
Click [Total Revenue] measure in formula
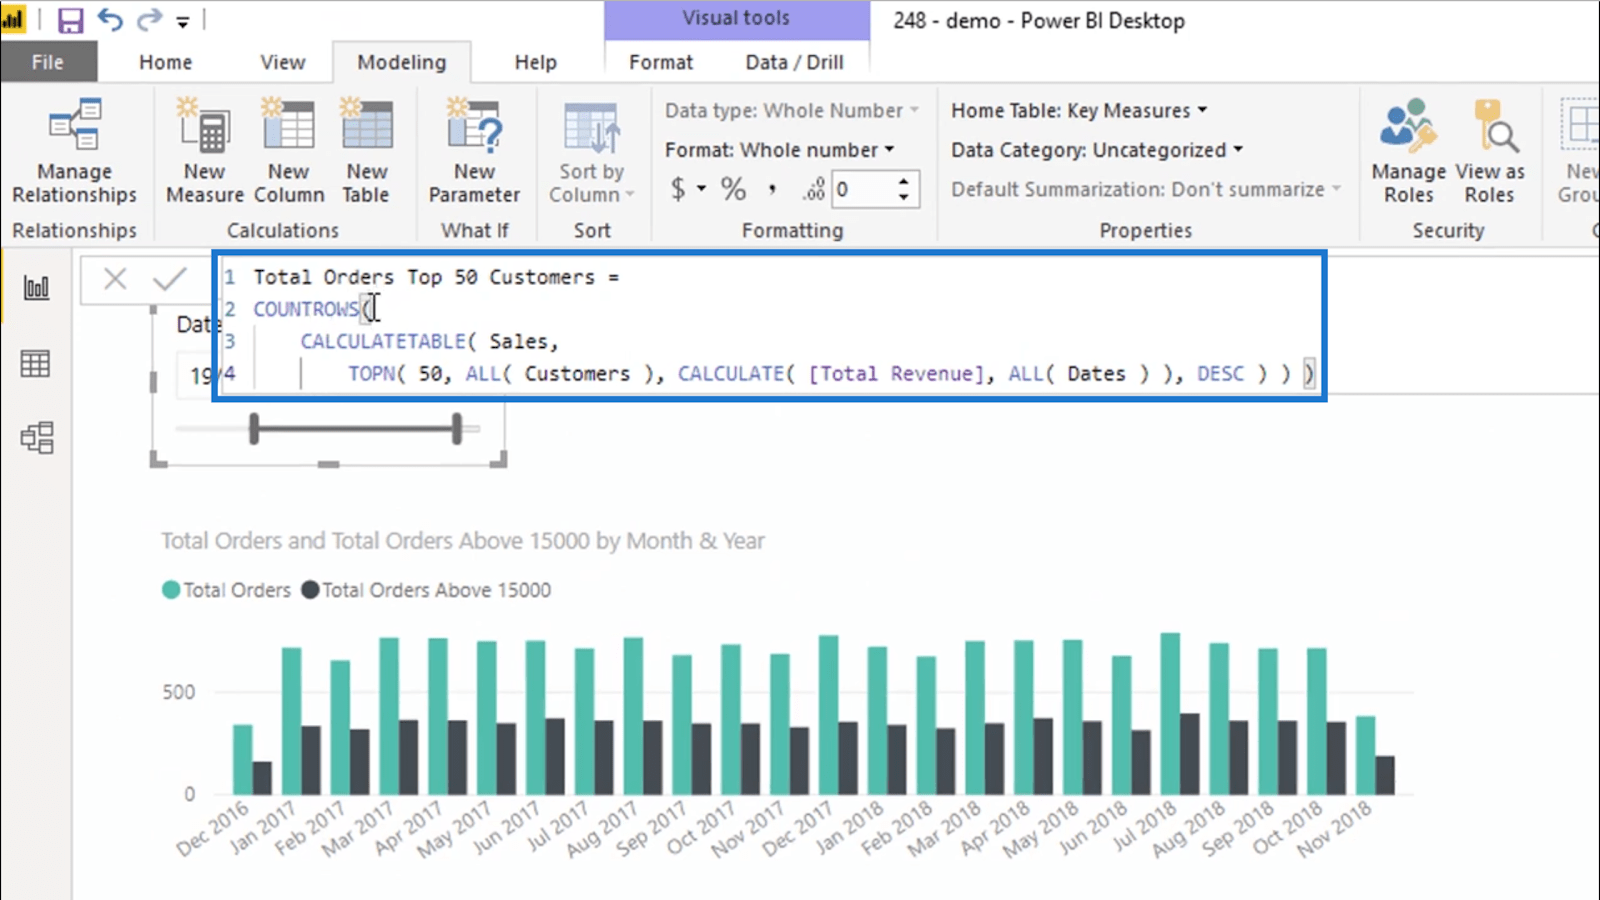[896, 373]
